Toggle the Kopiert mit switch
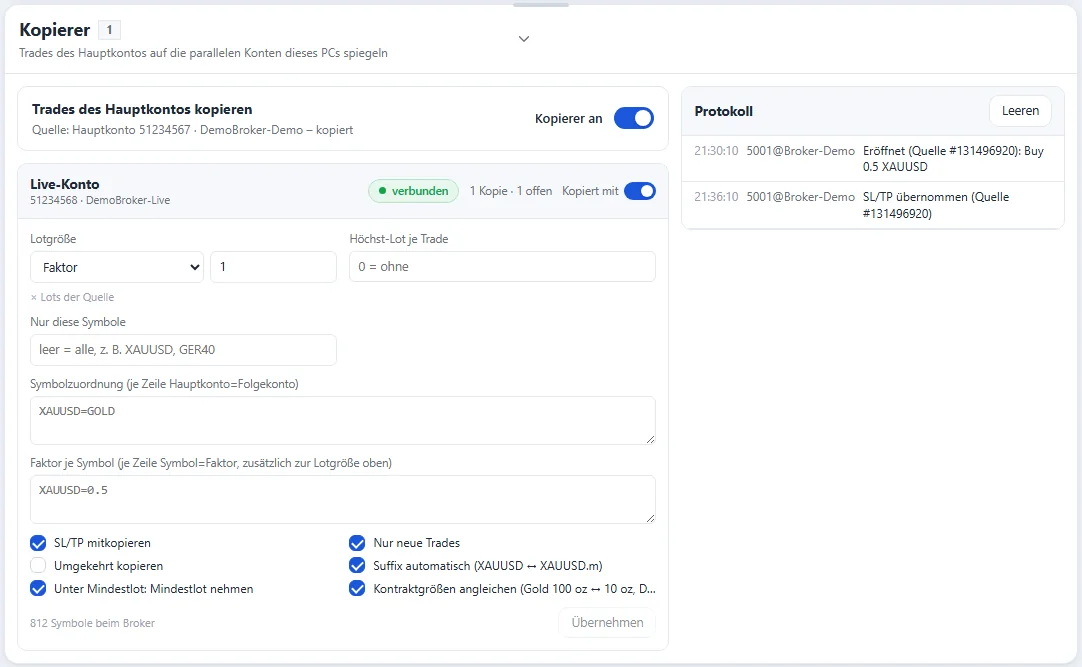 point(640,191)
